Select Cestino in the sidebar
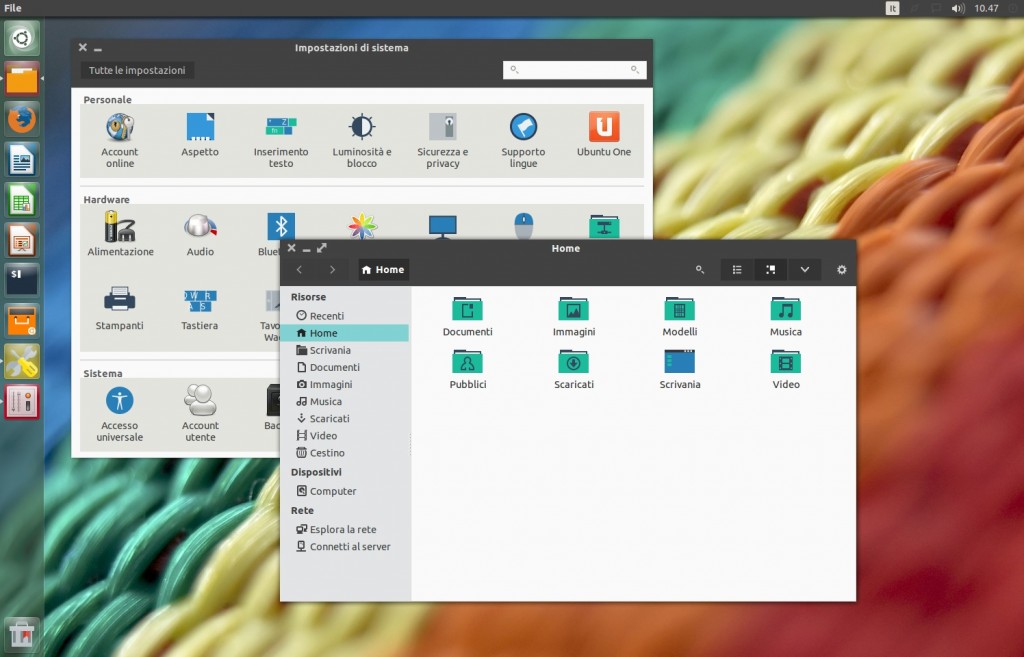This screenshot has width=1024, height=657. [x=326, y=453]
